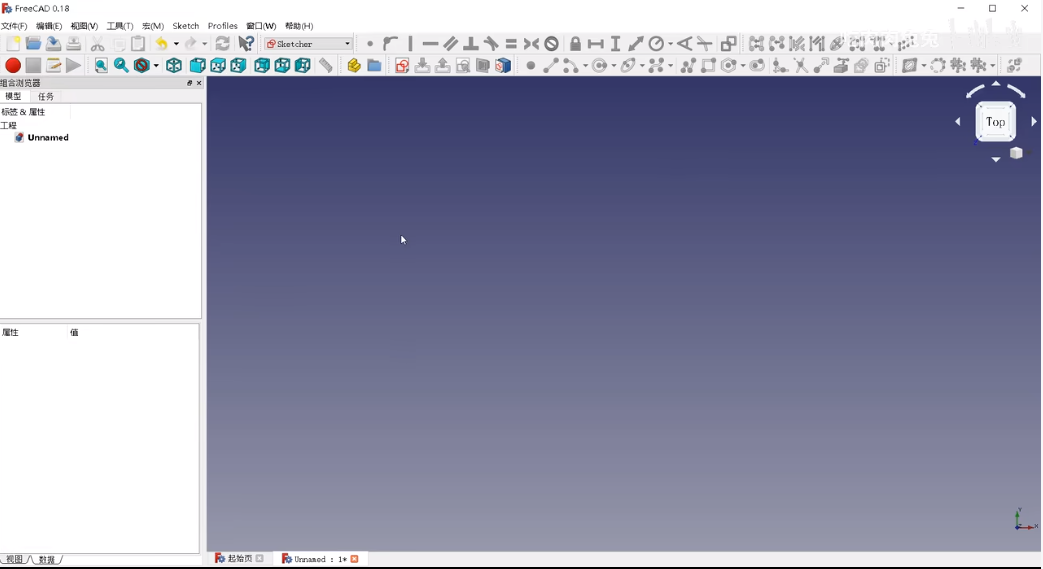The height and width of the screenshot is (569, 1043).
Task: Select the Unnamed document in the tree
Action: (48, 138)
